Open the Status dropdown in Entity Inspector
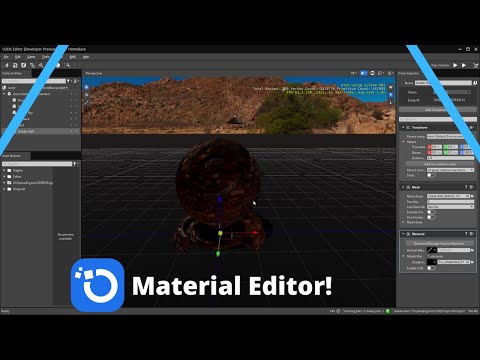 coord(452,92)
